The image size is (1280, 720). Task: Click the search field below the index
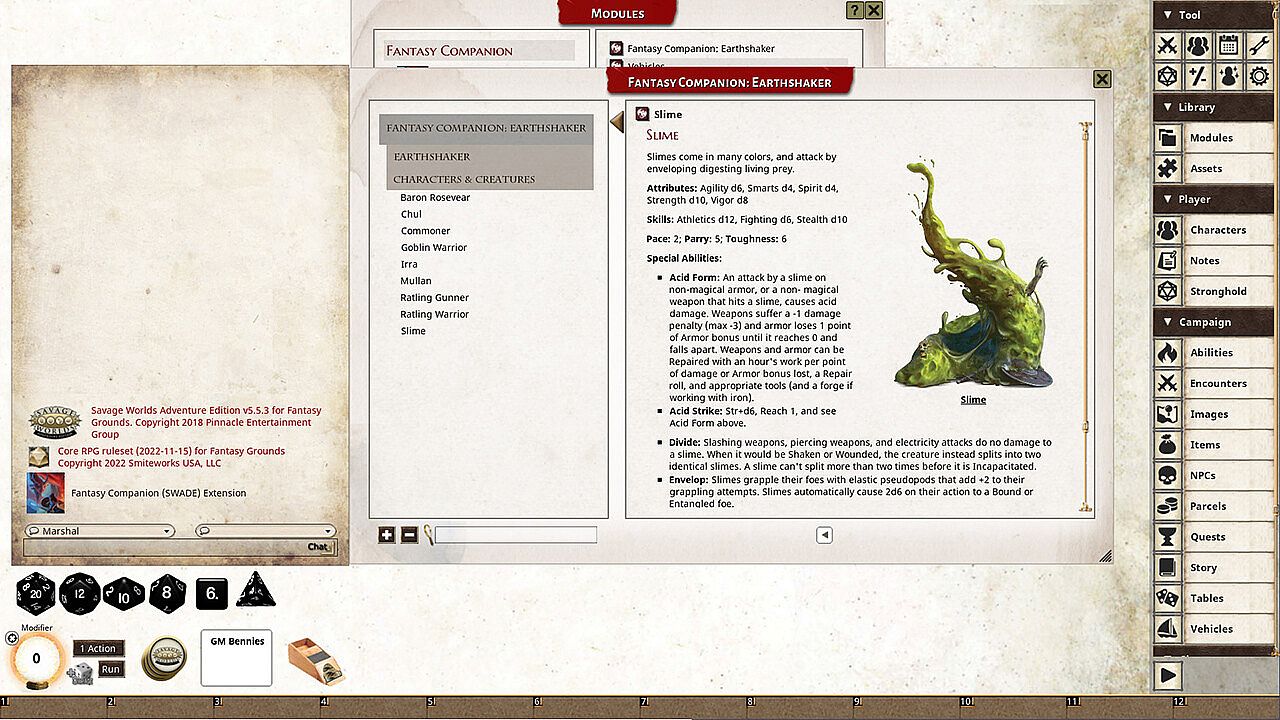[516, 535]
